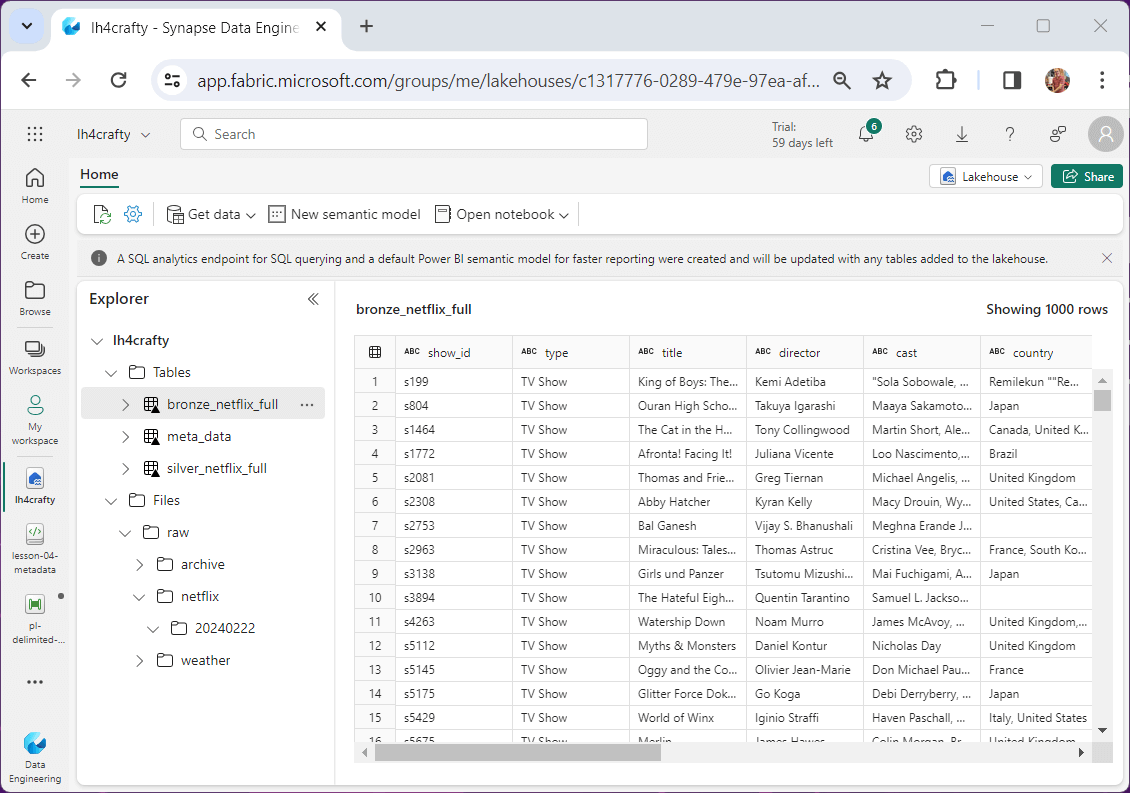Open the Lakehouse mode dropdown
Image resolution: width=1130 pixels, height=793 pixels.
(986, 176)
